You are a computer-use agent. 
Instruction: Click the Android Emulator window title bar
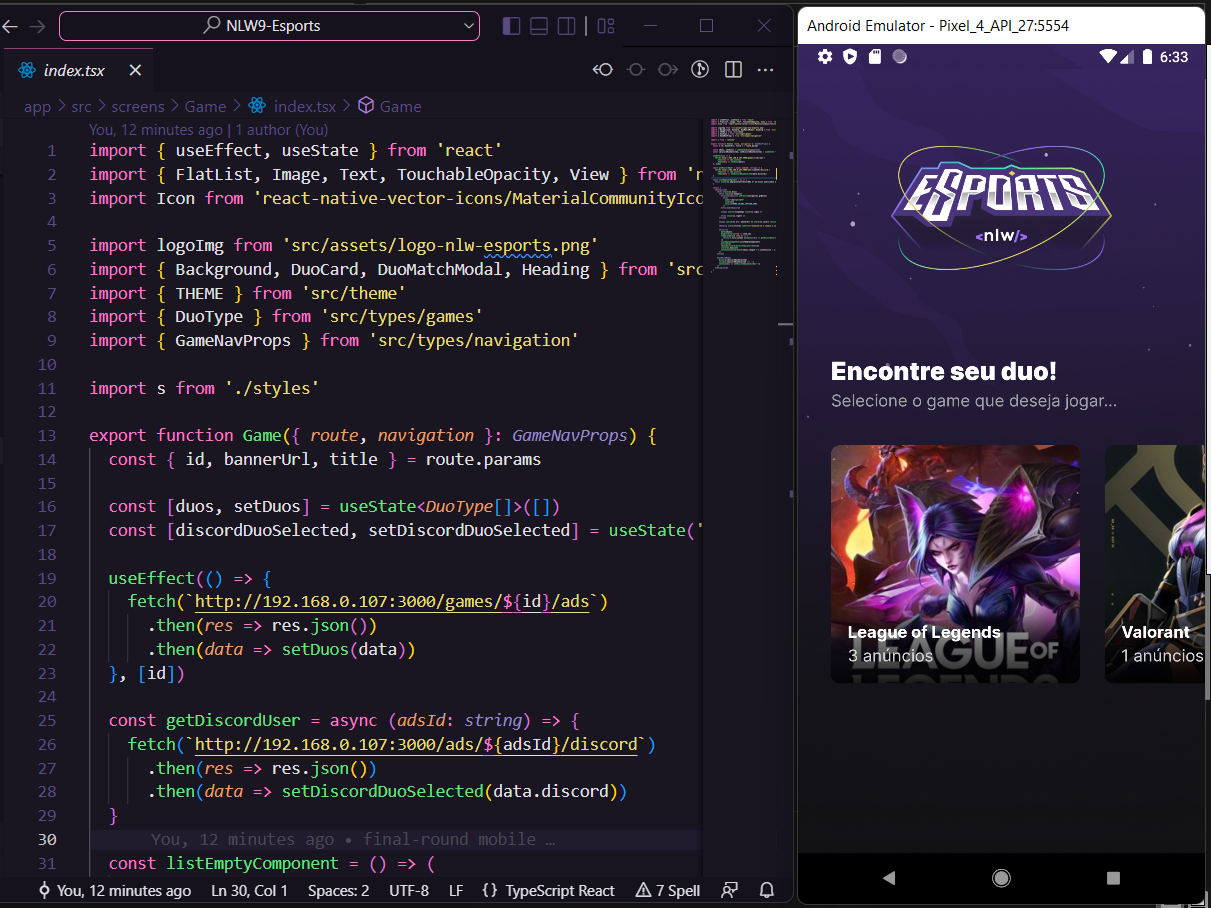pos(1001,26)
